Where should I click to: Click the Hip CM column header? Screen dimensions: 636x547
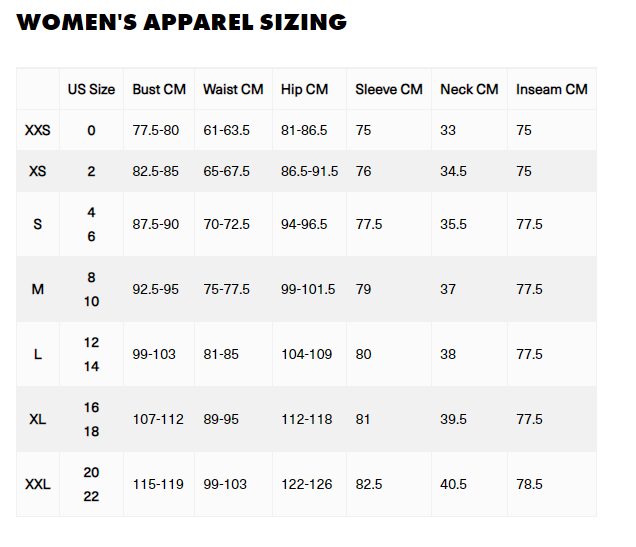coord(304,90)
